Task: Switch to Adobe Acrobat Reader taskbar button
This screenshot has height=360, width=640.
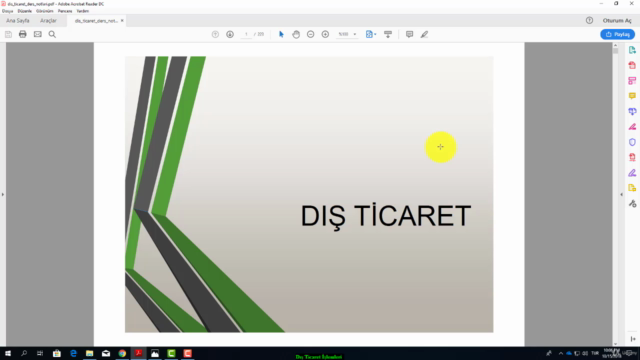Action: (x=138, y=353)
